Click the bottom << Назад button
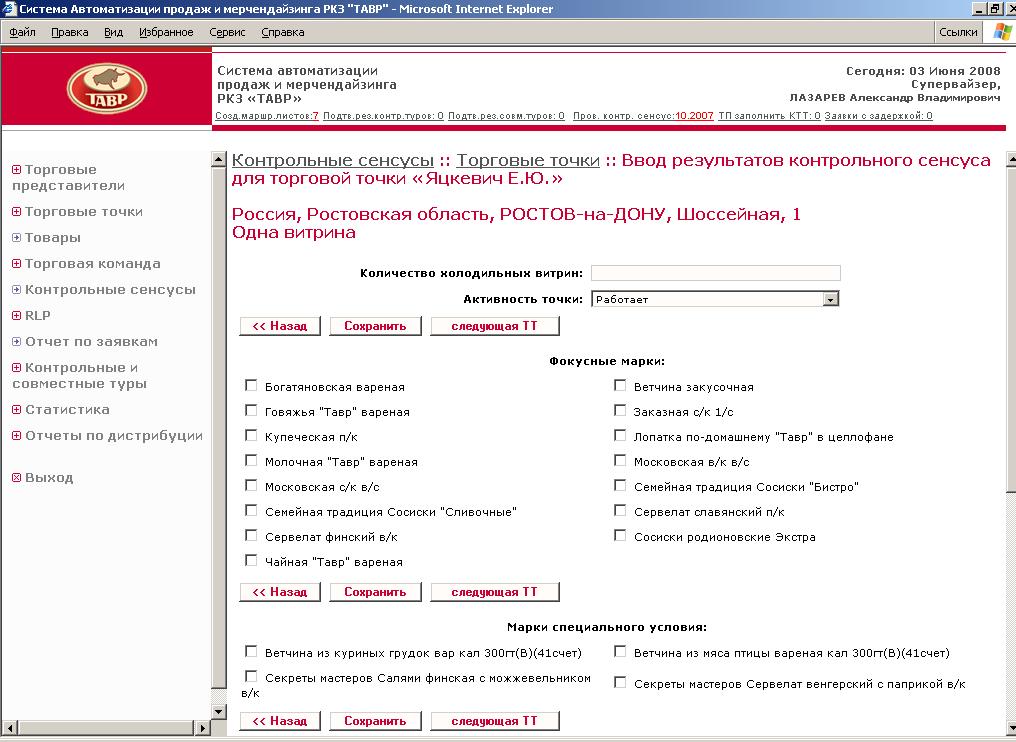Screen dimensions: 1016x742 point(280,721)
